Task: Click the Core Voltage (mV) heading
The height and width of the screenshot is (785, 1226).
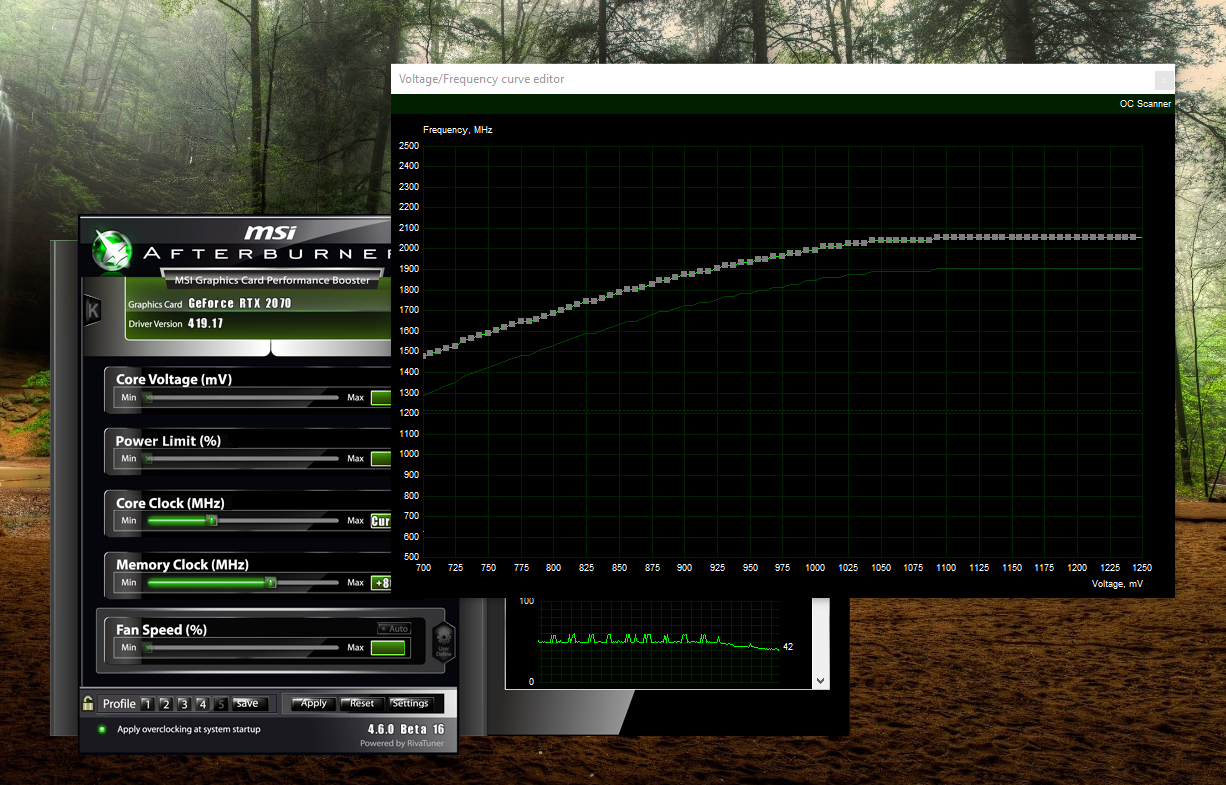Action: [174, 379]
